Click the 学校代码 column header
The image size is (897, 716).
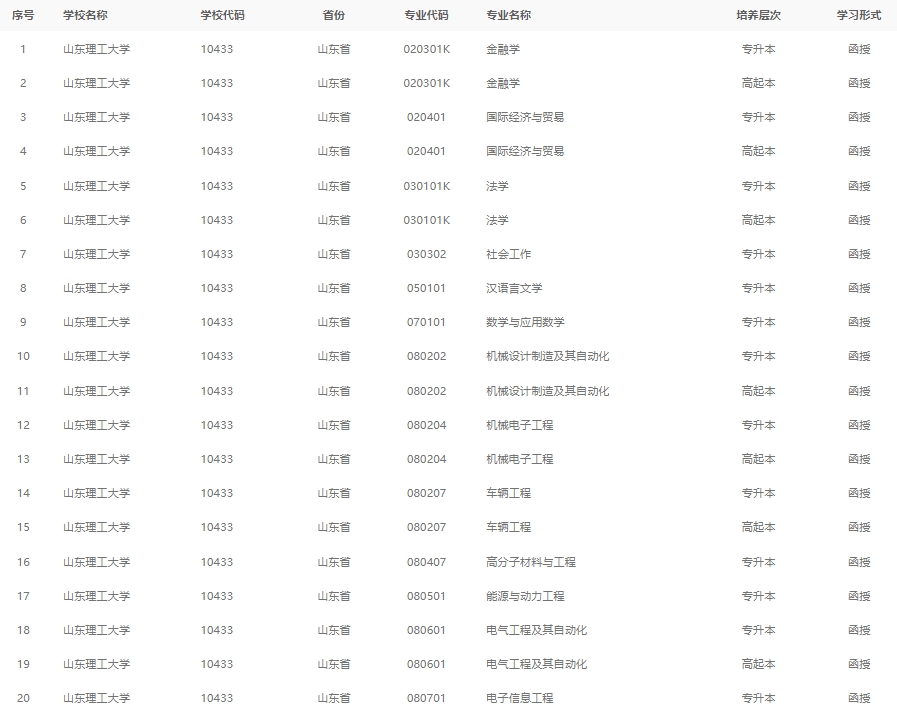[223, 15]
